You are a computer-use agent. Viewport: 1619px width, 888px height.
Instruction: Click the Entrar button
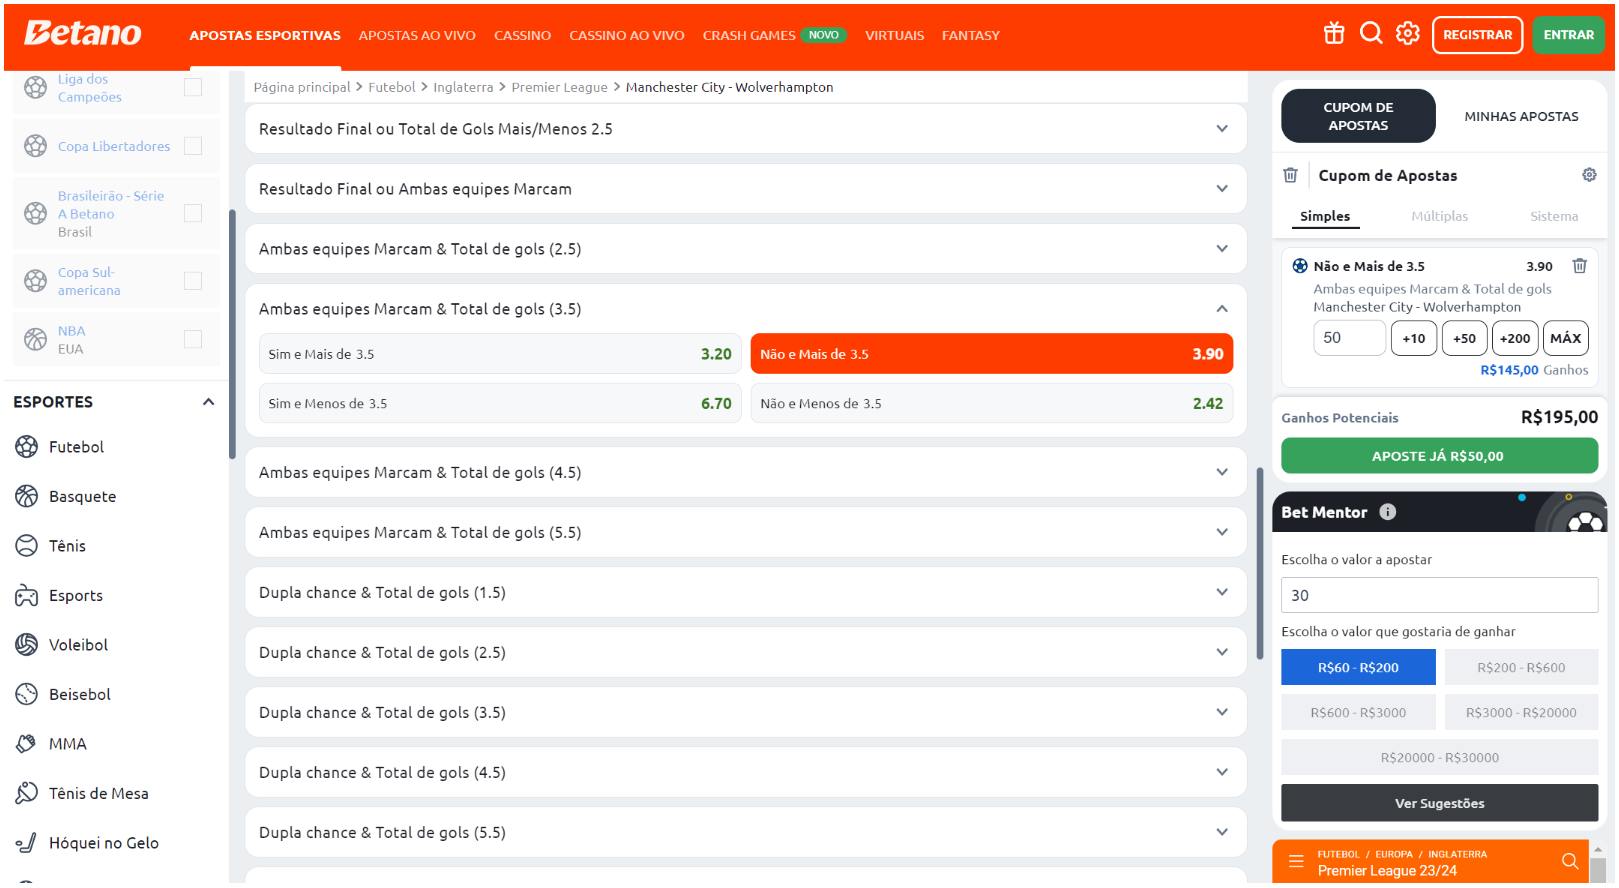coord(1568,35)
